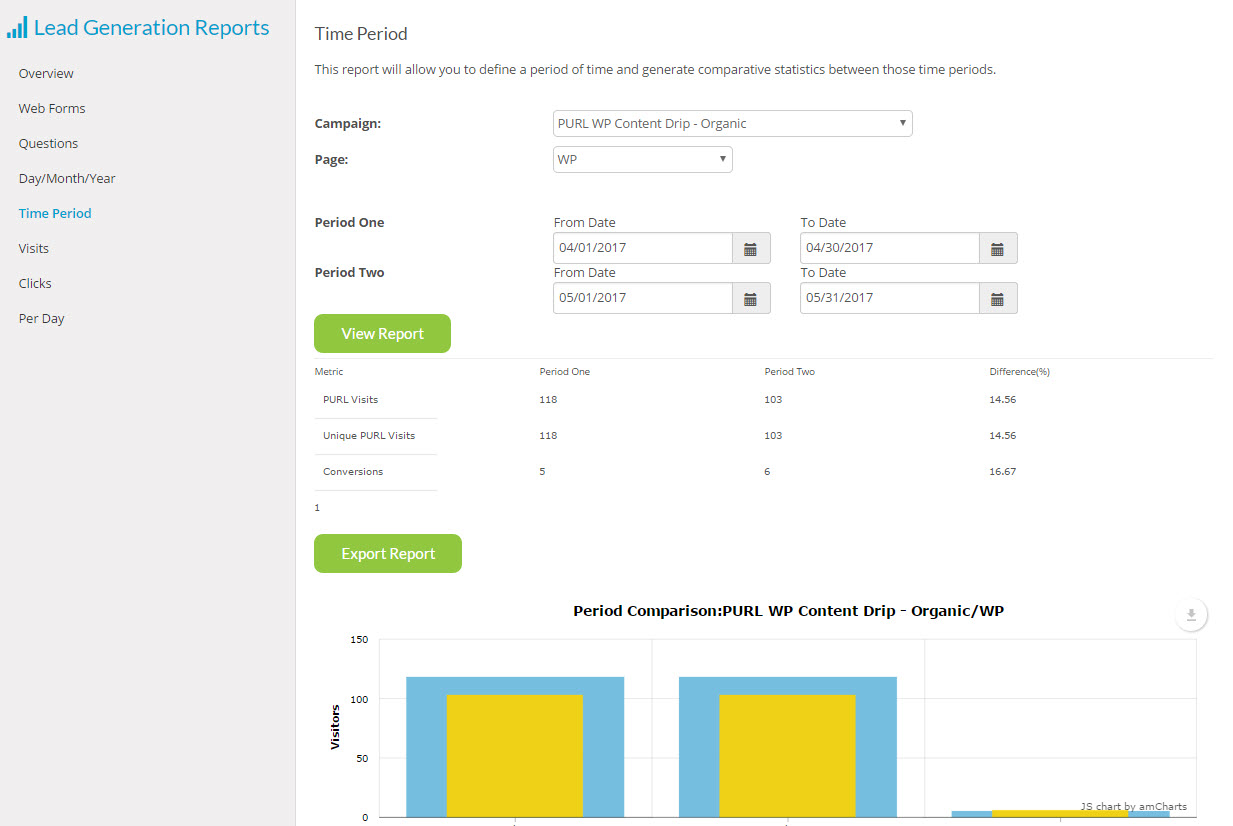Click the Difference(%) column header
The height and width of the screenshot is (826, 1233).
(x=1020, y=372)
